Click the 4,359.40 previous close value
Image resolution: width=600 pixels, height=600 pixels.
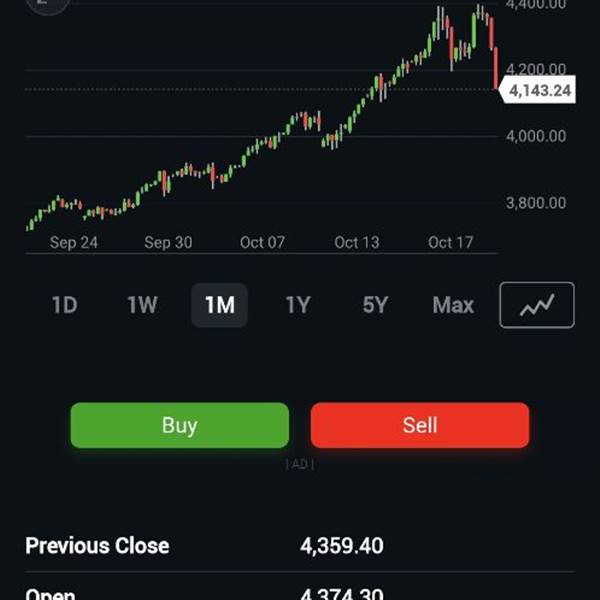coord(341,546)
